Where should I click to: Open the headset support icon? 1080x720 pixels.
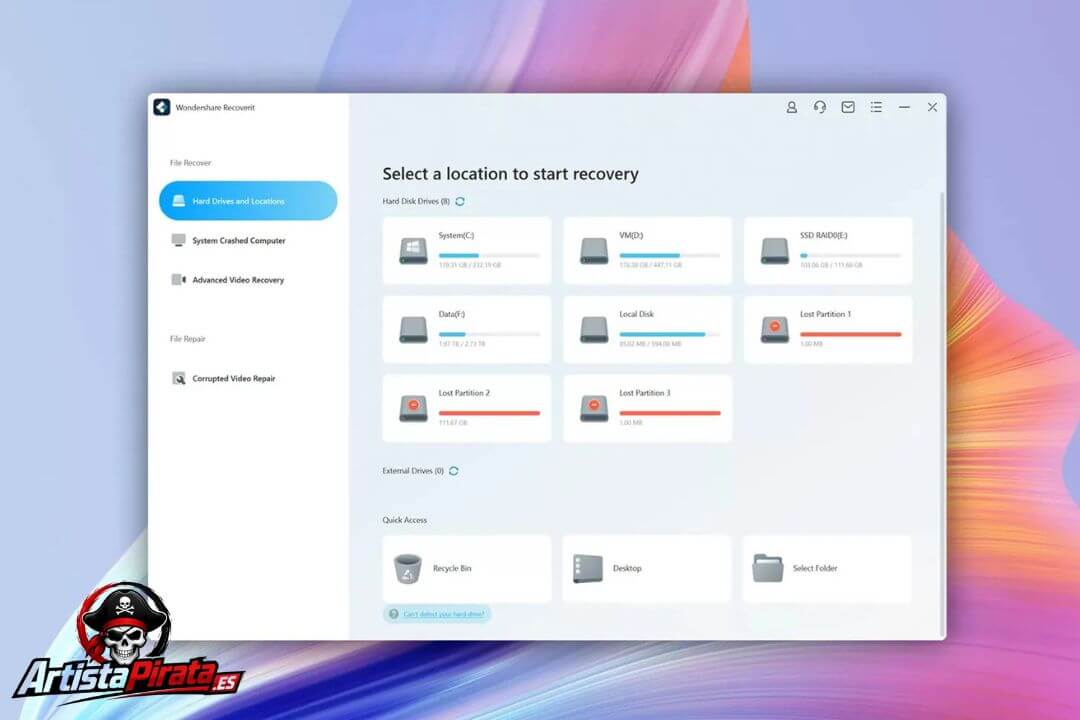(x=820, y=107)
